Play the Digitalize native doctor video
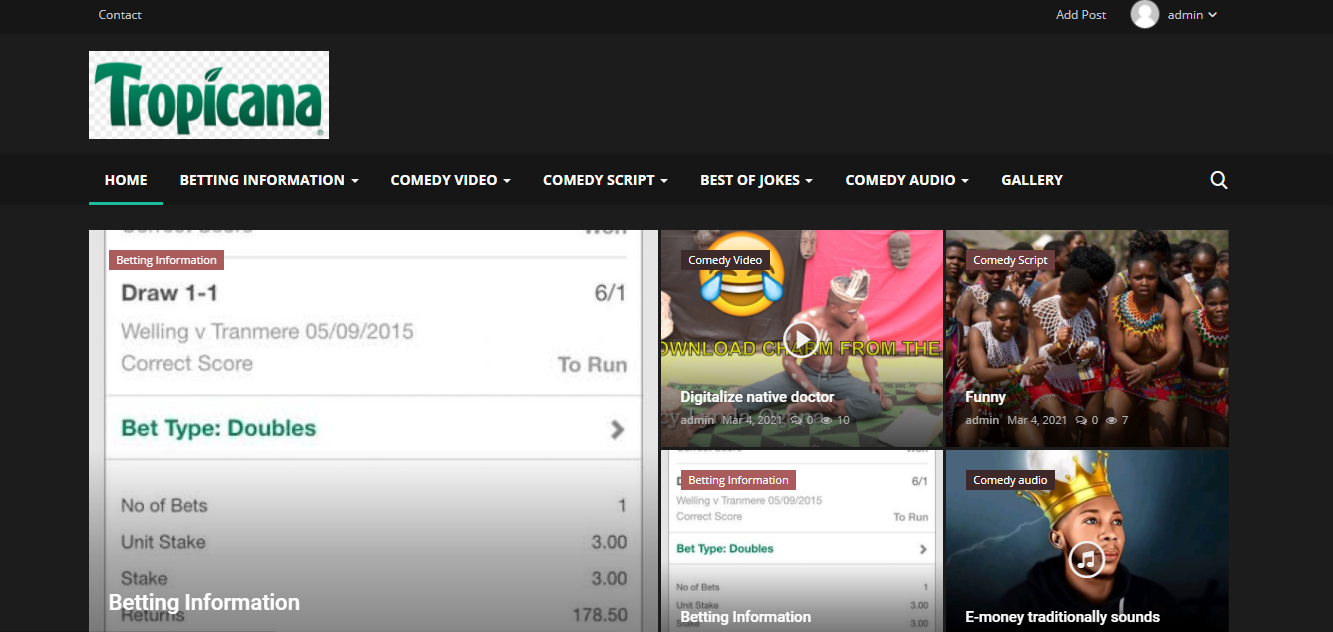 [800, 339]
